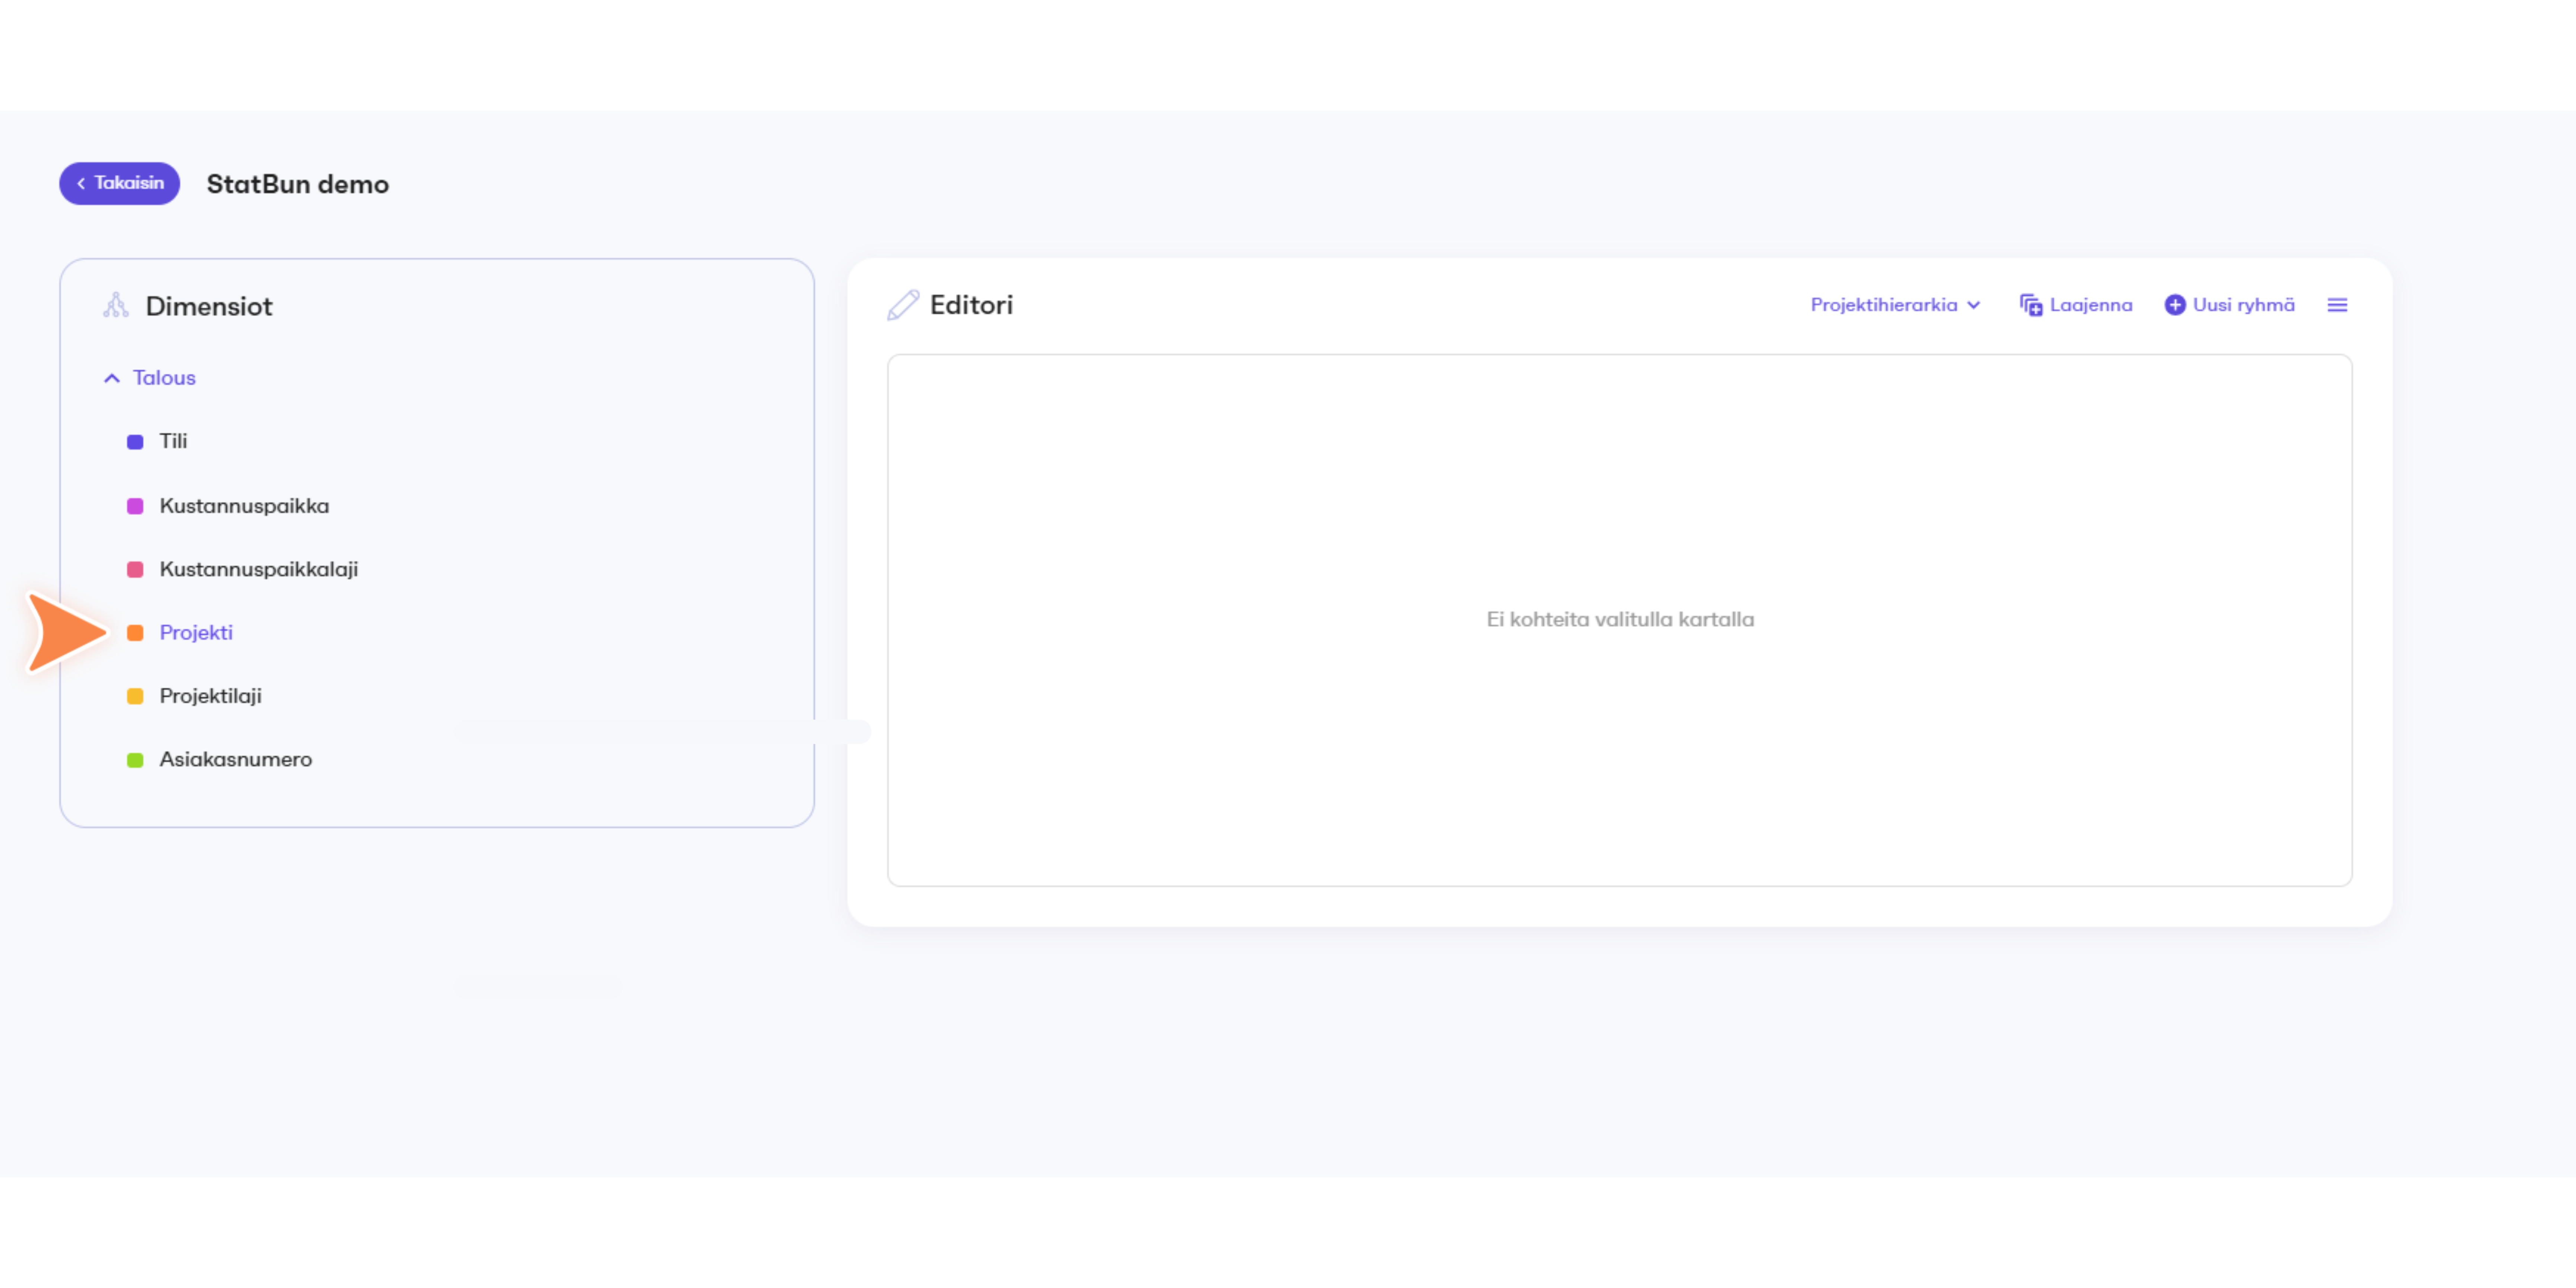Click the Editori pencil icon
The width and height of the screenshot is (2576, 1288).
(903, 305)
